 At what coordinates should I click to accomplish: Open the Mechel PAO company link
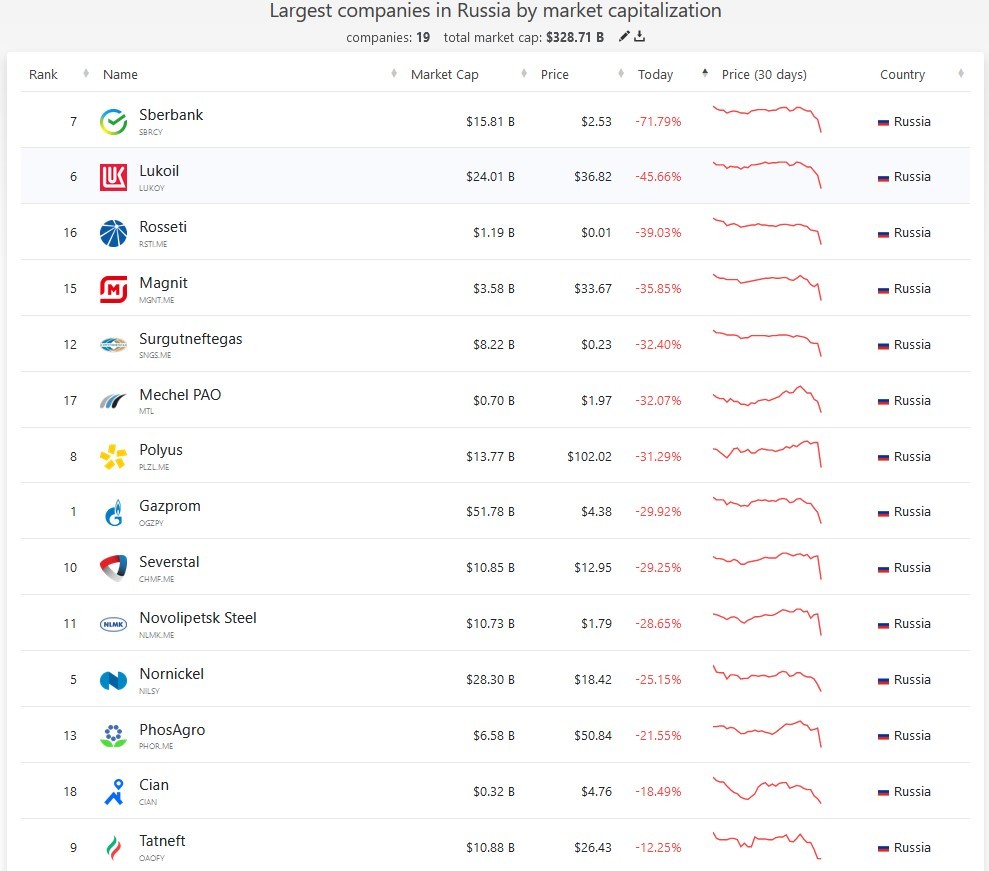point(180,395)
